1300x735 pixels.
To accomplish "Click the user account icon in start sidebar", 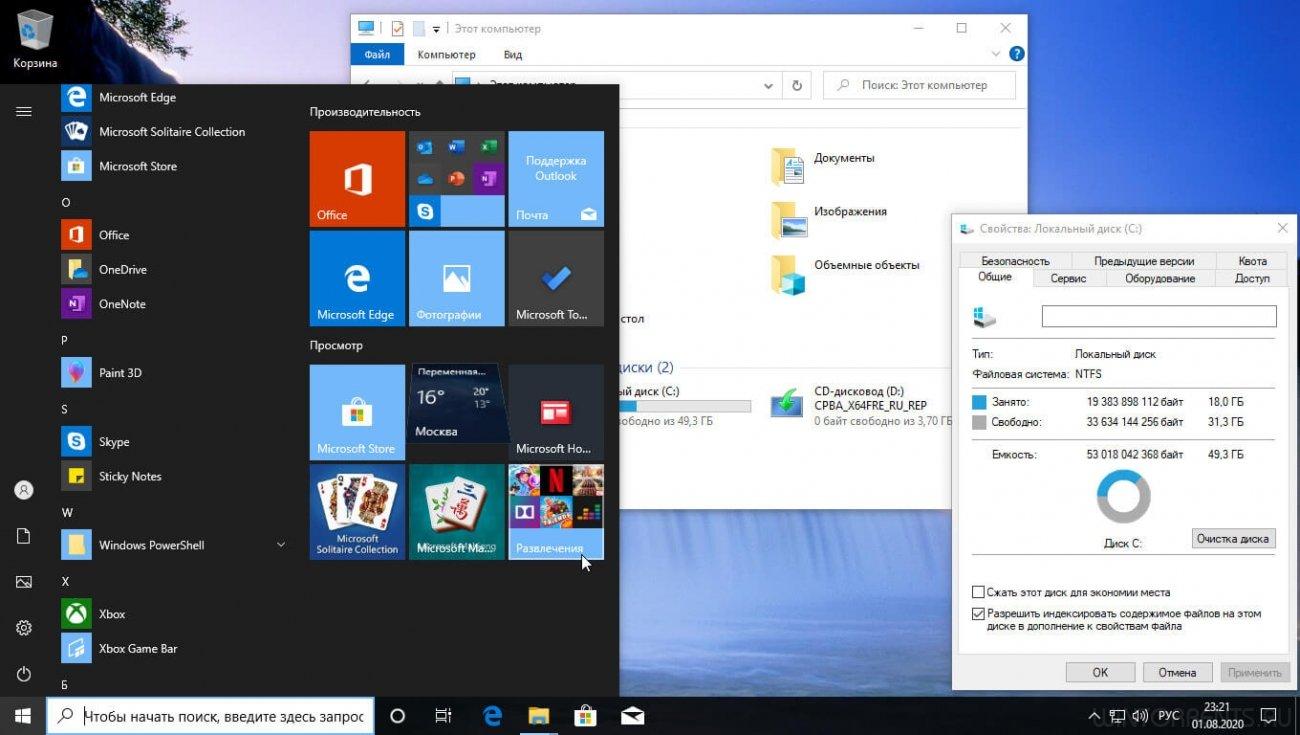I will 24,490.
